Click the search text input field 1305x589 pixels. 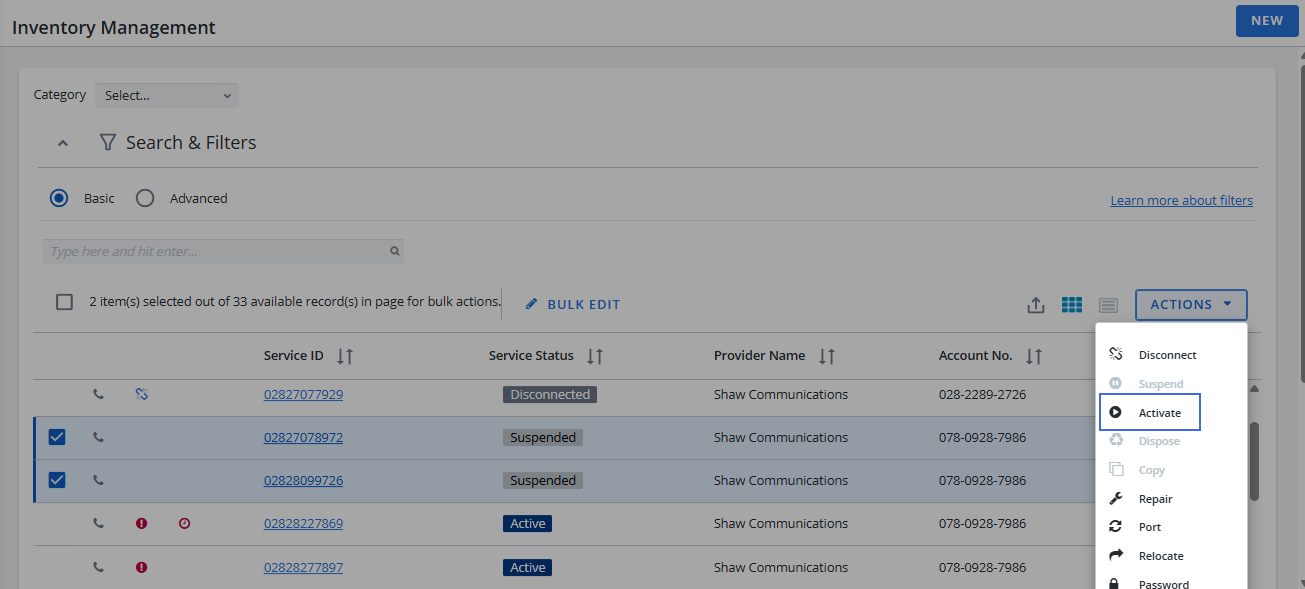pos(215,252)
